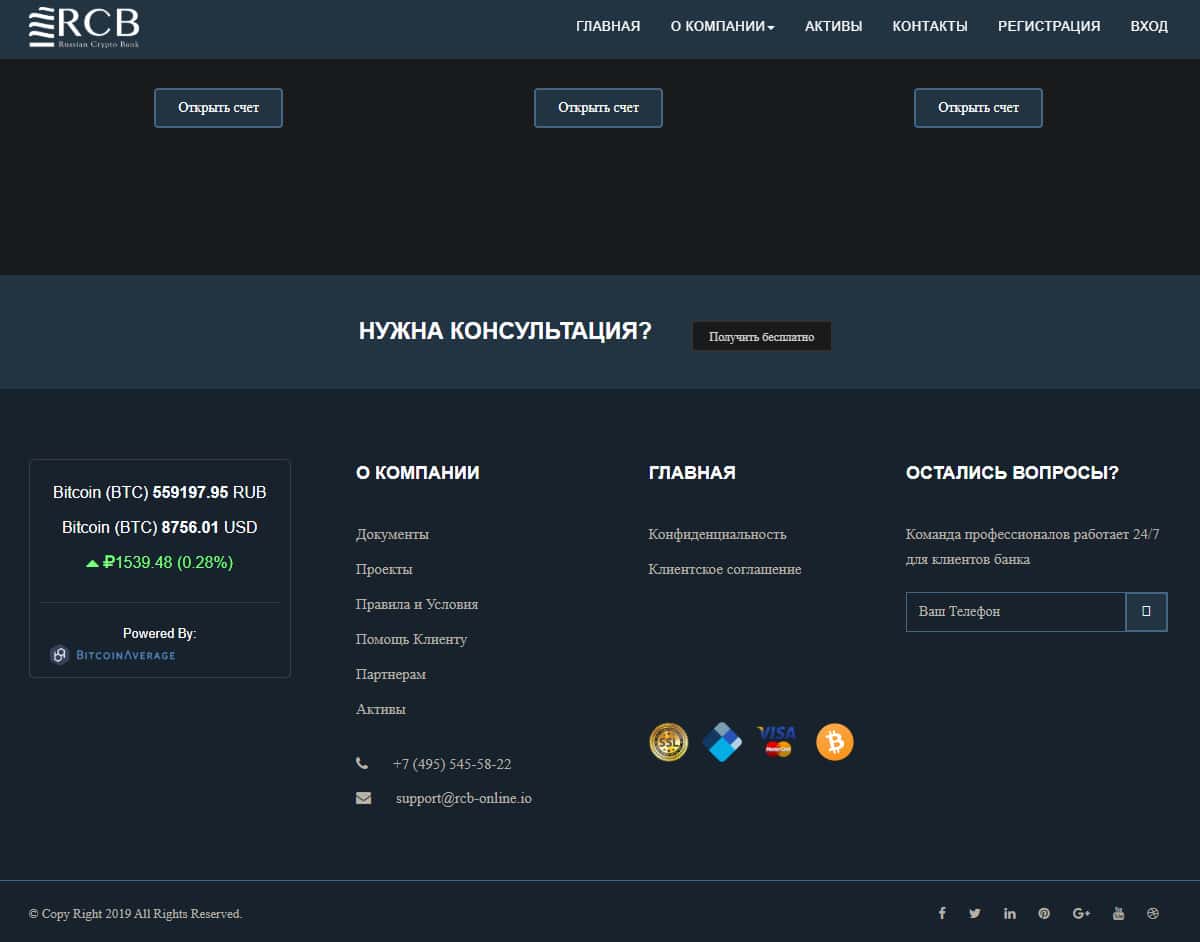
Task: Click the ГЛАВНАЯ footer heading
Action: (x=692, y=473)
